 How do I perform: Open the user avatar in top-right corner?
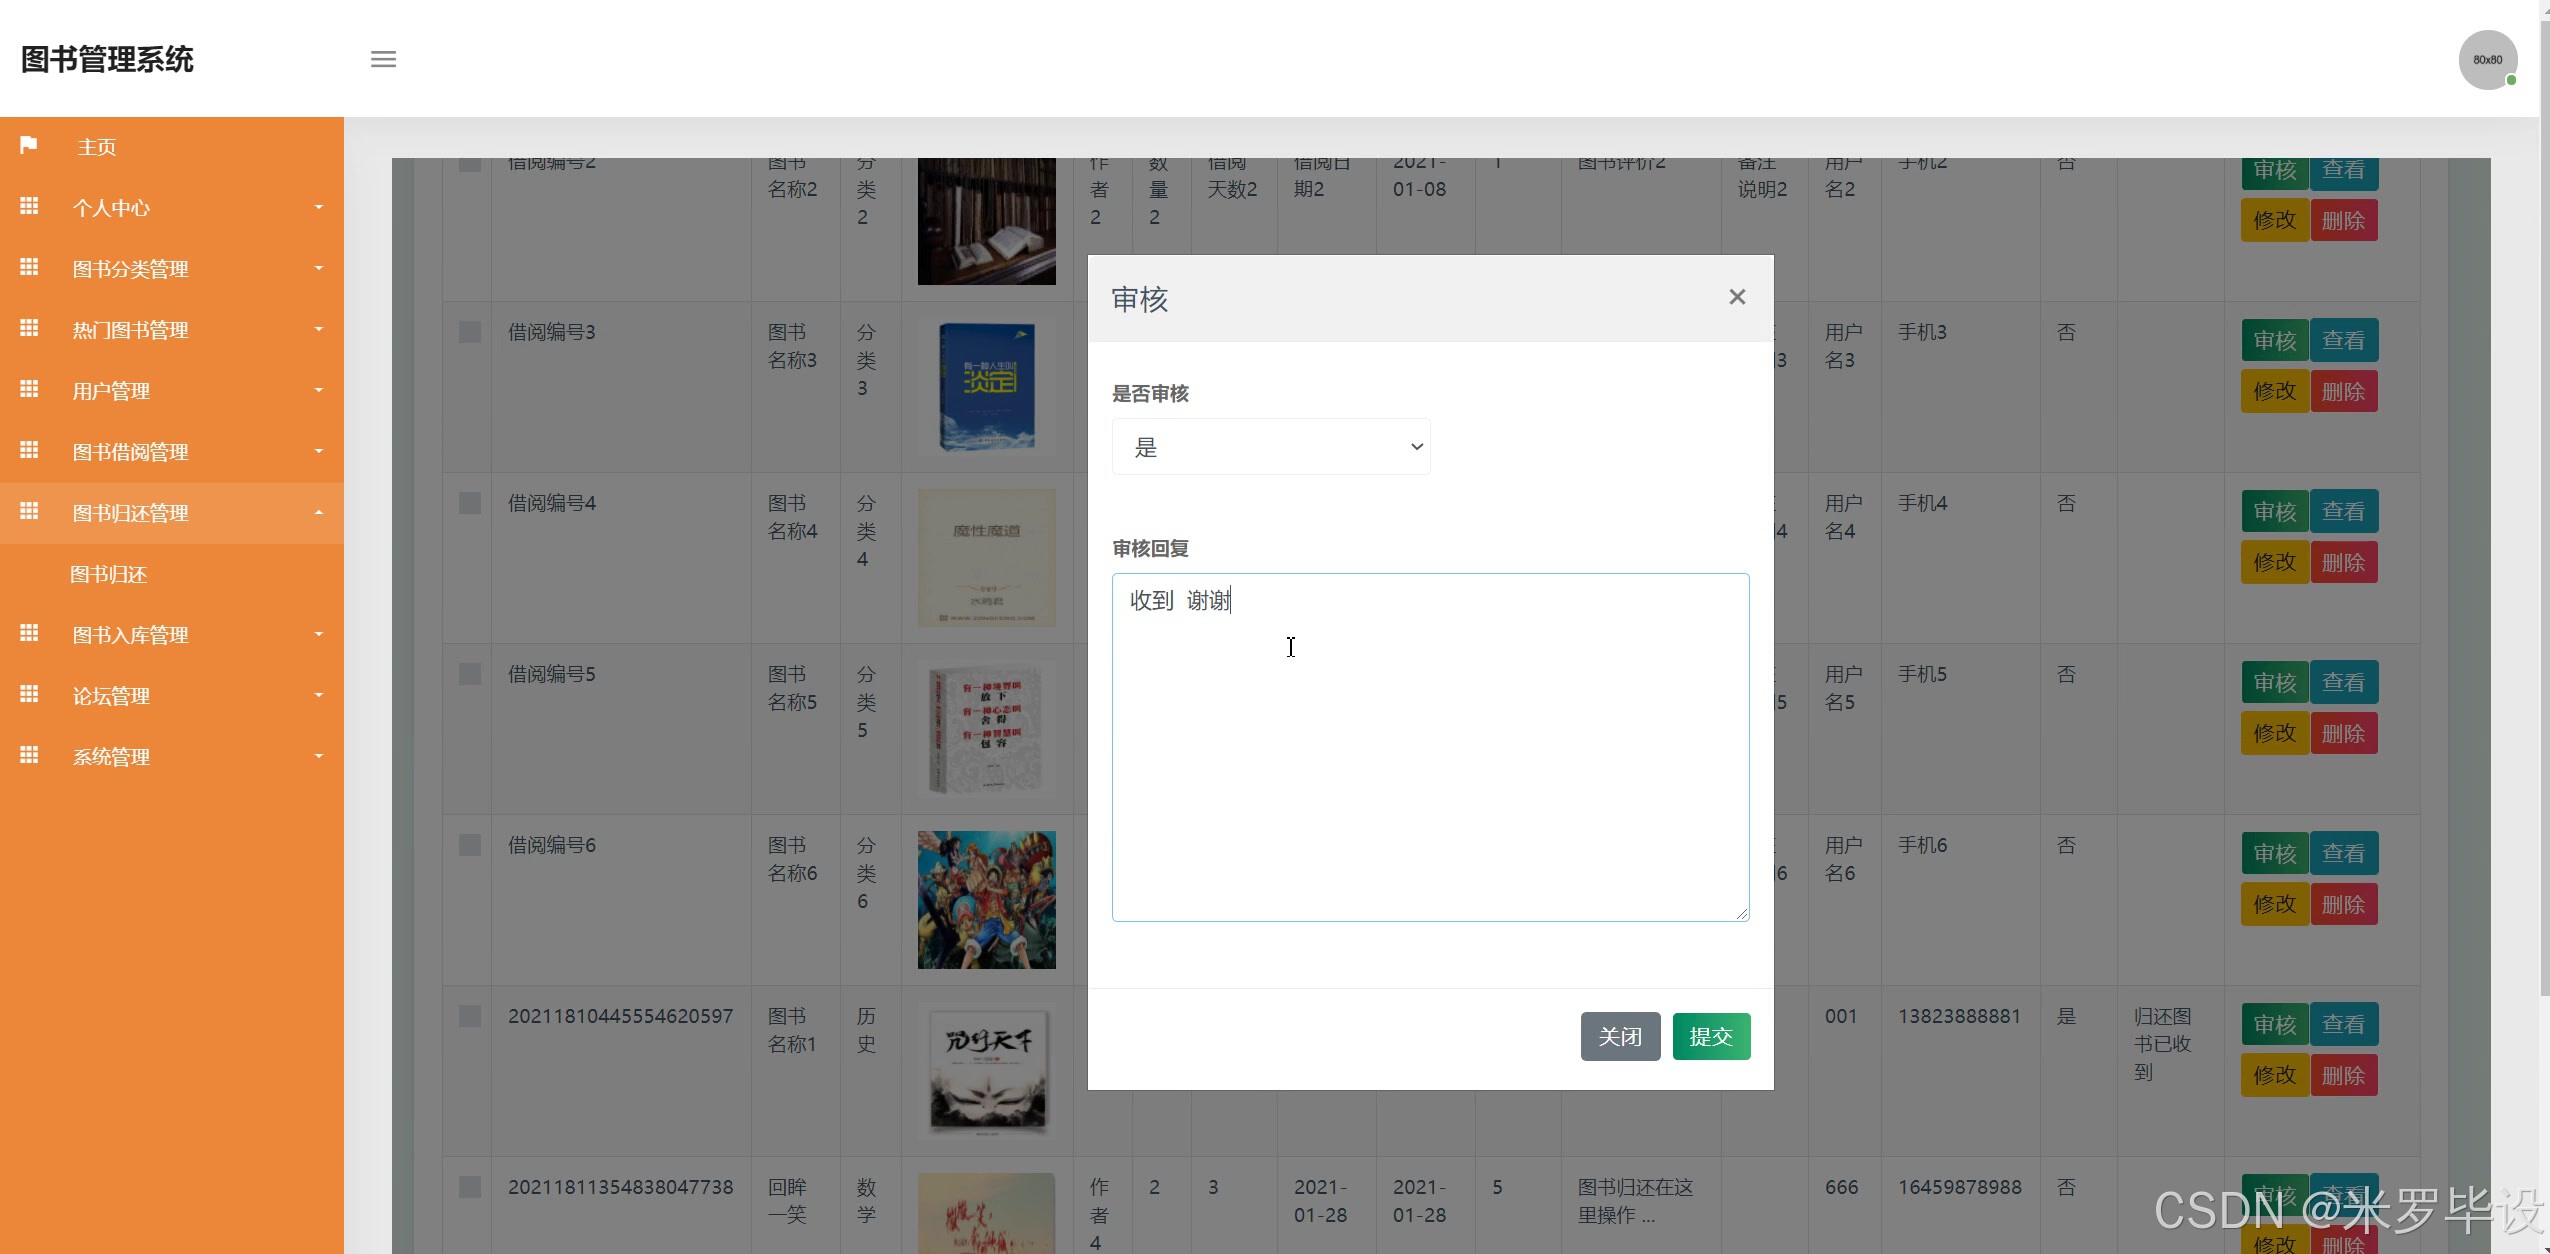[x=2487, y=60]
